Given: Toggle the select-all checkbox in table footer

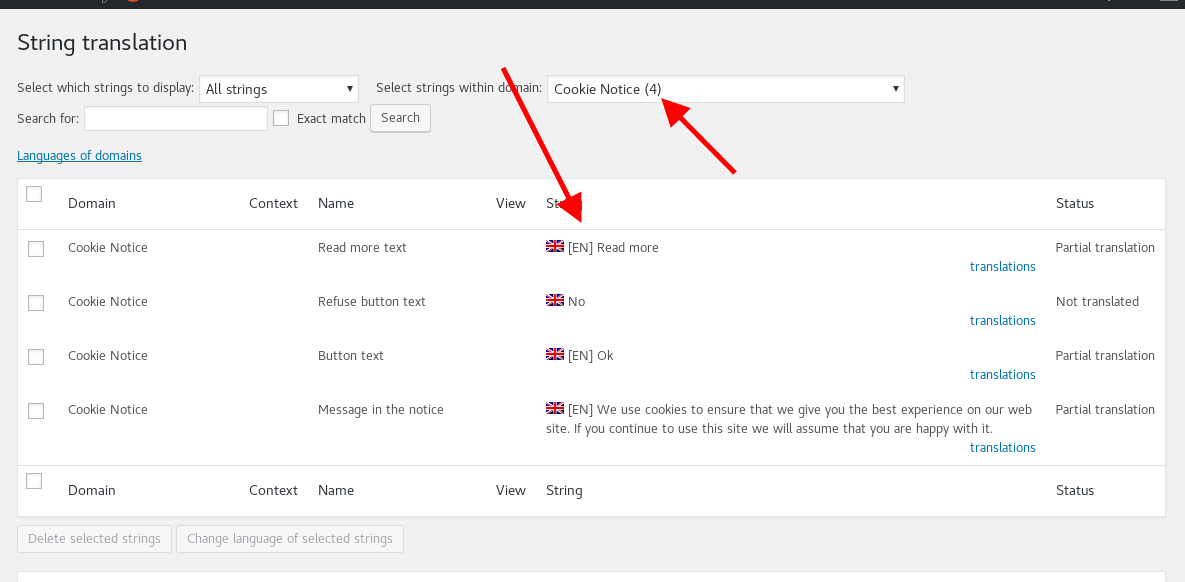Looking at the screenshot, I should [34, 481].
